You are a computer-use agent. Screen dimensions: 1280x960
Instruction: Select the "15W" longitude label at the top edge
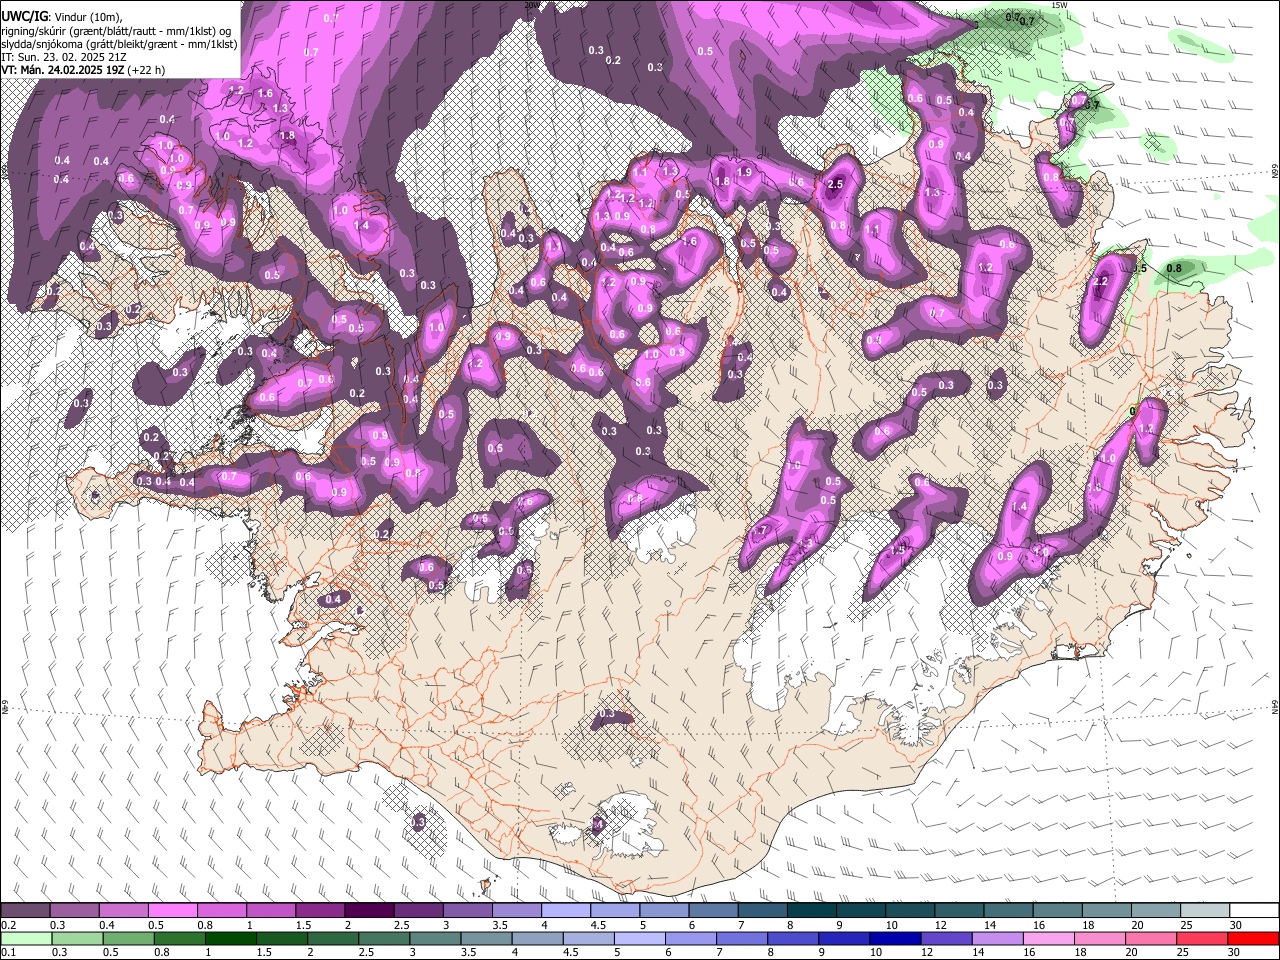(x=1060, y=5)
